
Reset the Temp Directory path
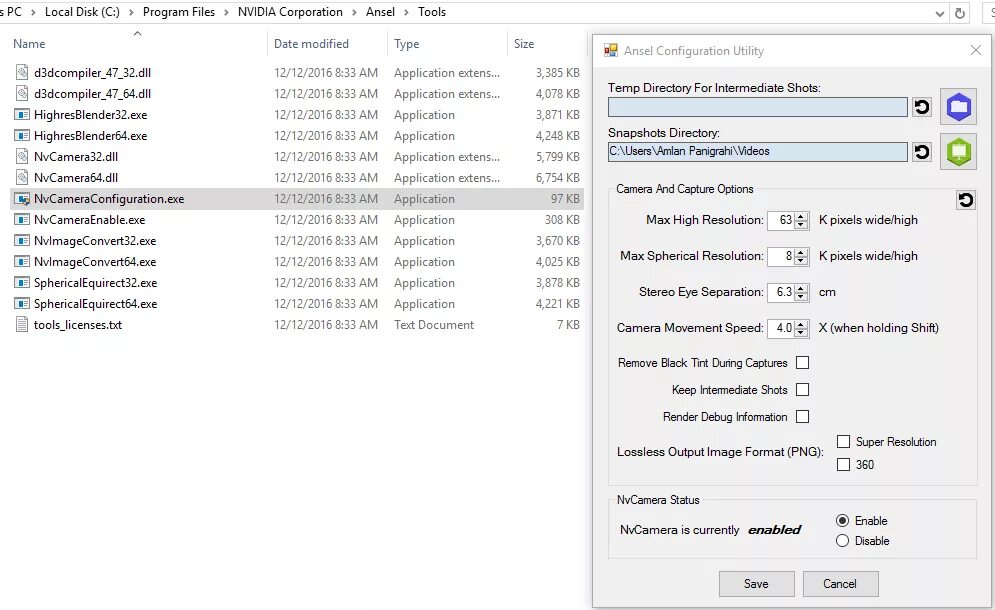tap(922, 107)
